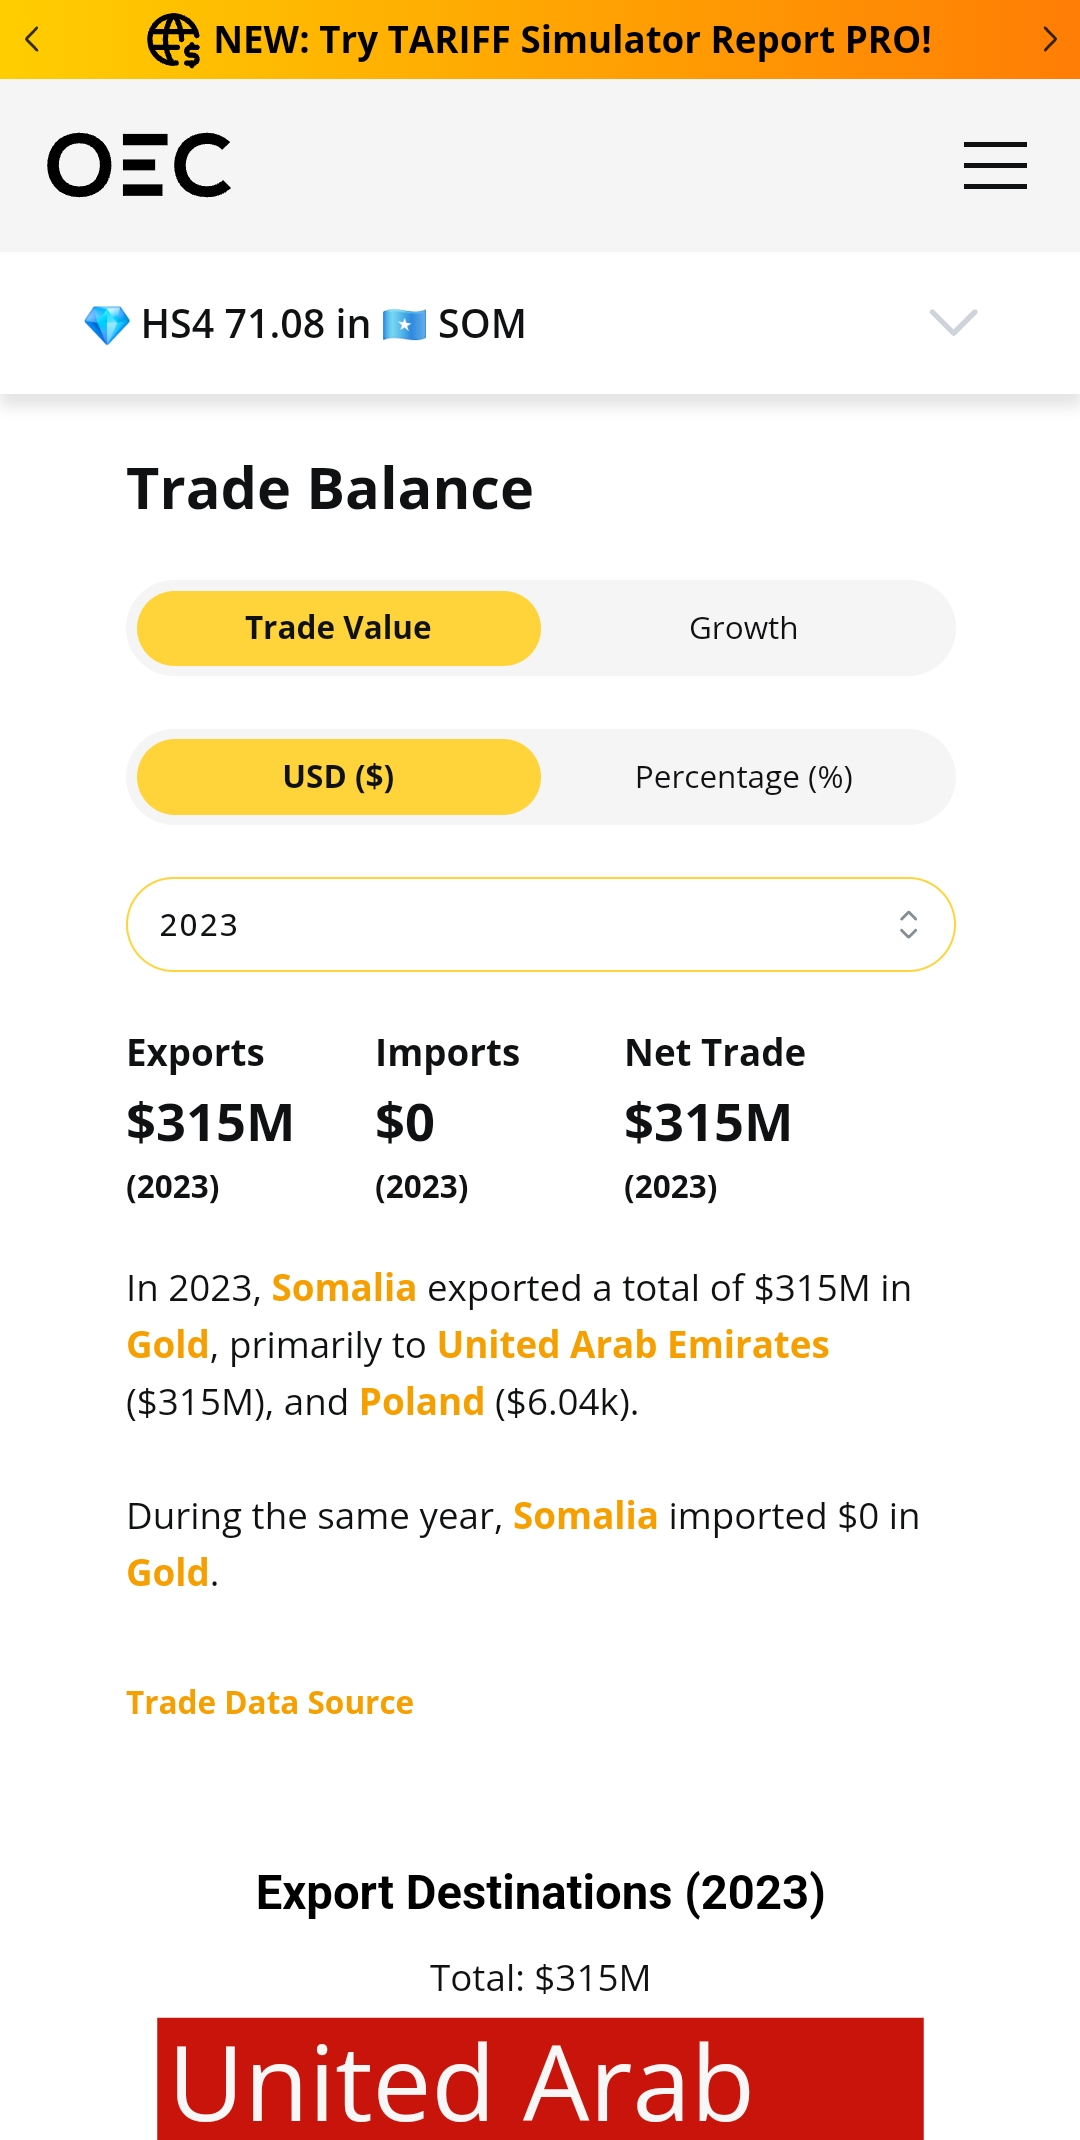This screenshot has width=1080, height=2140.
Task: Click the OEC logo
Action: tap(139, 165)
